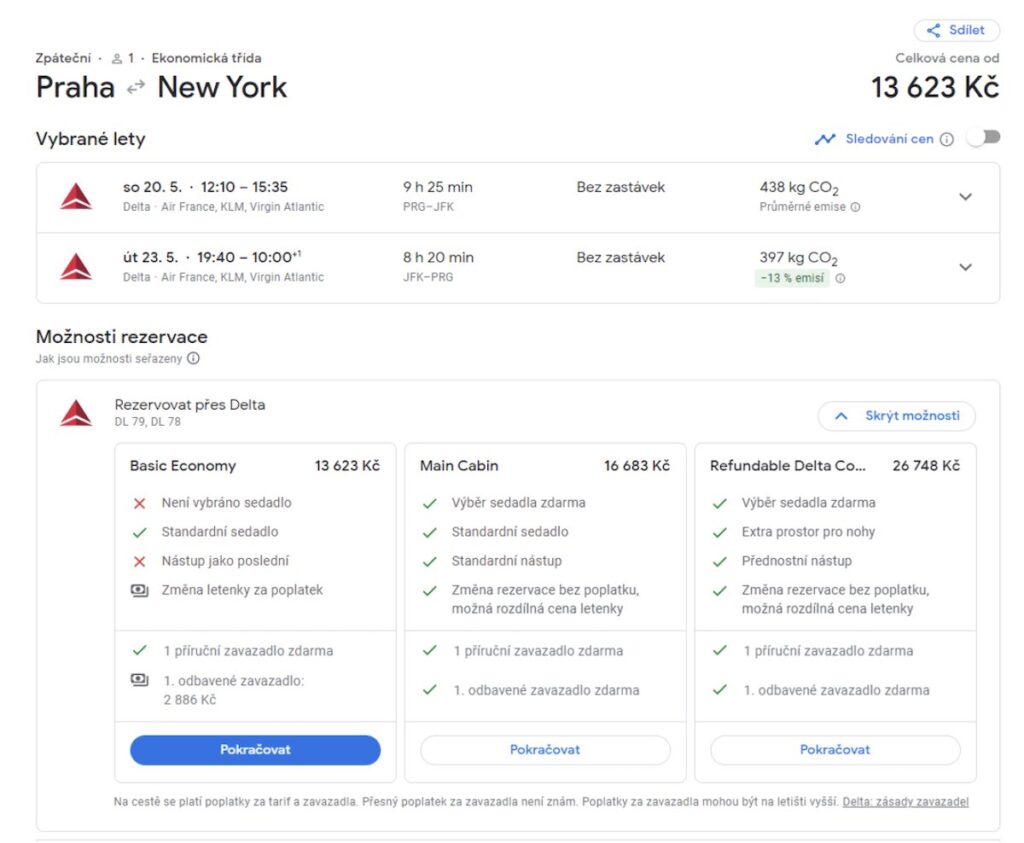Screen dimensions: 1024x843
Task: Expand details of the út 23. 5. return flight
Action: pos(965,267)
